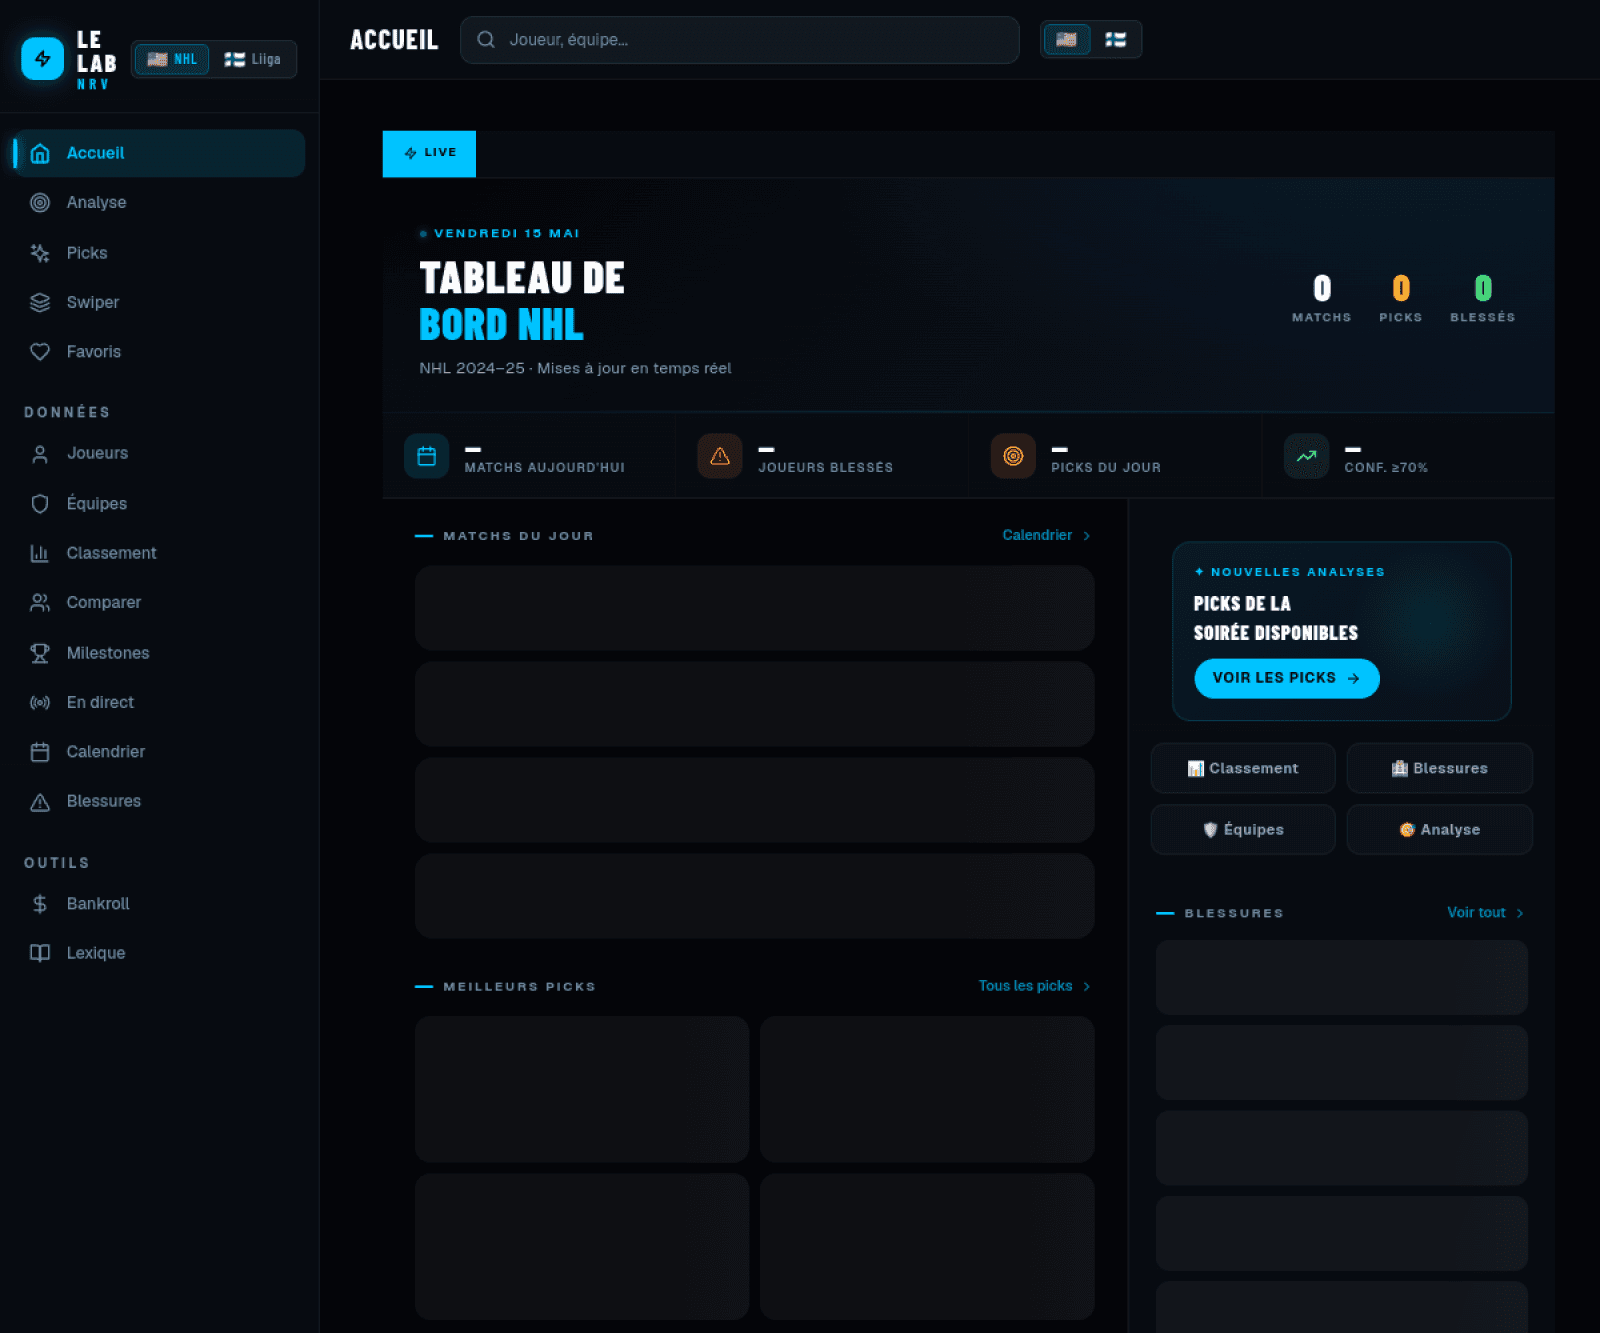Viewport: 1600px width, 1333px height.
Task: Switch to Finnish flag league in header
Action: pos(1115,40)
